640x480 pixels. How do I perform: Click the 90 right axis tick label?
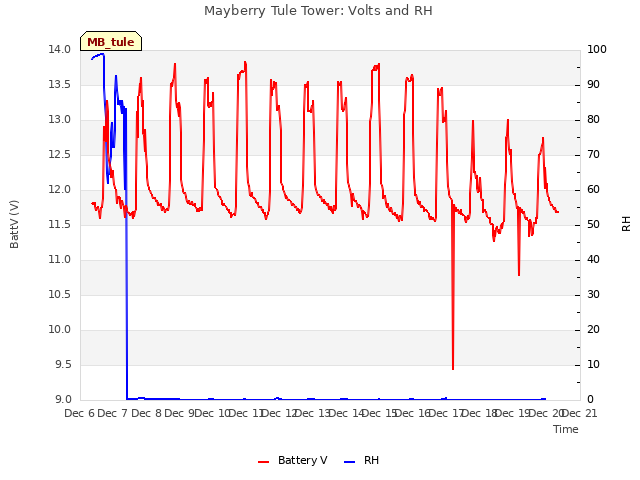(593, 84)
